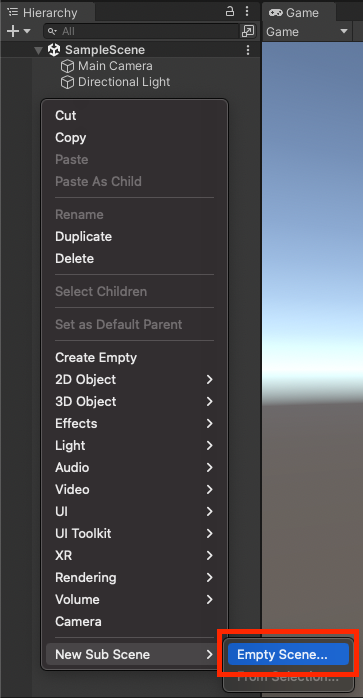
Task: Focus the Hierarchy search field
Action: 141,31
